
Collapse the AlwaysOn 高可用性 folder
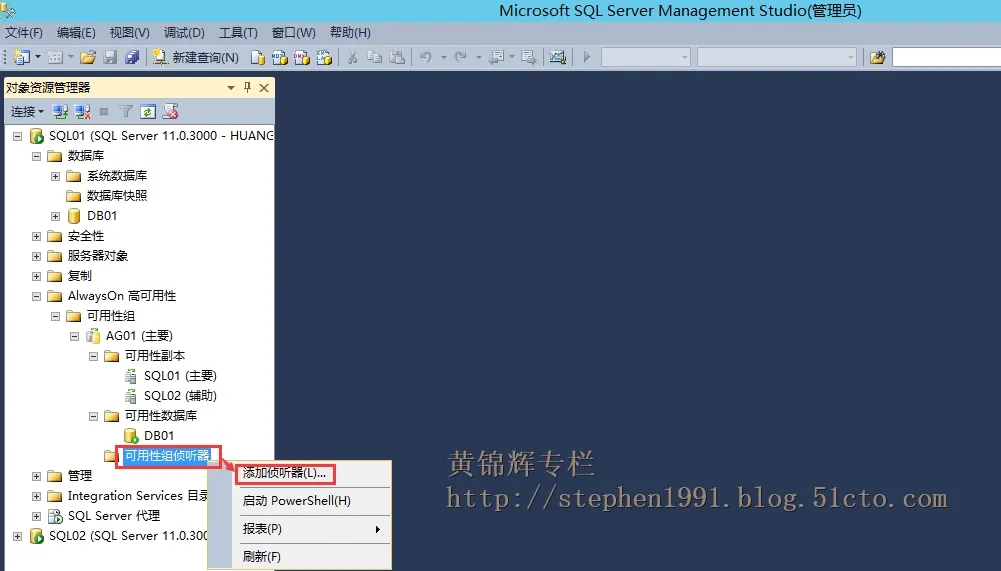click(x=36, y=296)
